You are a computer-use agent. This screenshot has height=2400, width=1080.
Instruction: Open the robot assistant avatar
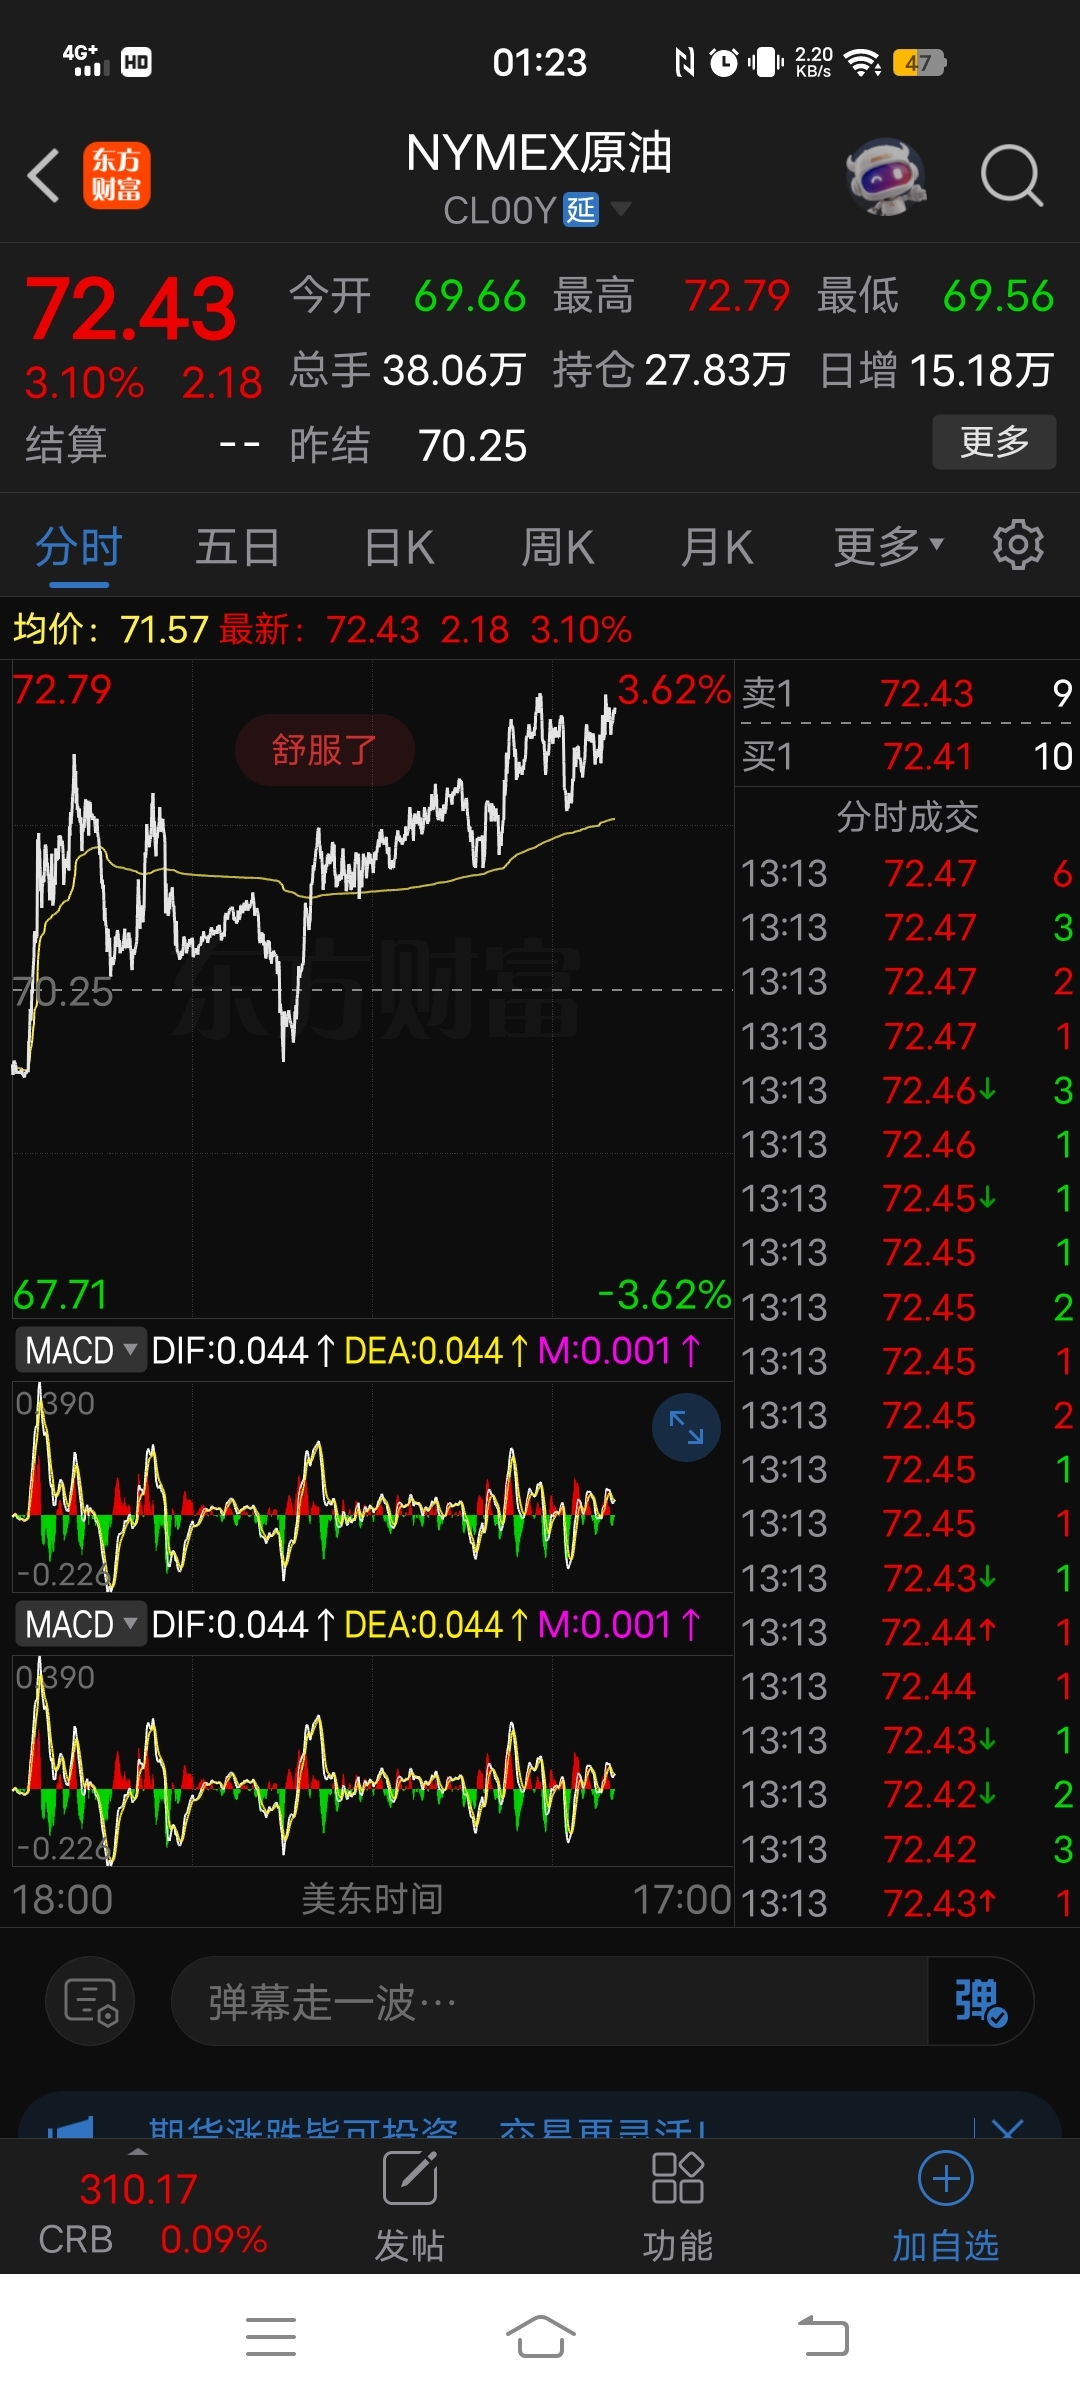coord(885,176)
